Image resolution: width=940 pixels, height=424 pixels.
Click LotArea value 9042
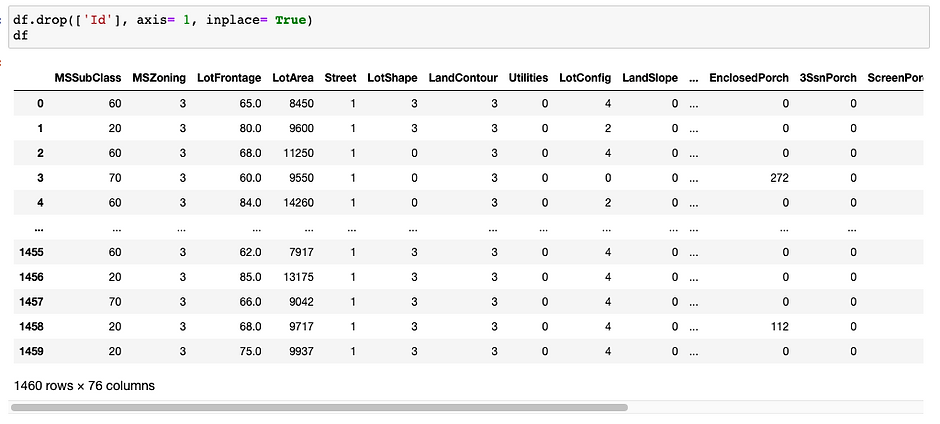302,302
